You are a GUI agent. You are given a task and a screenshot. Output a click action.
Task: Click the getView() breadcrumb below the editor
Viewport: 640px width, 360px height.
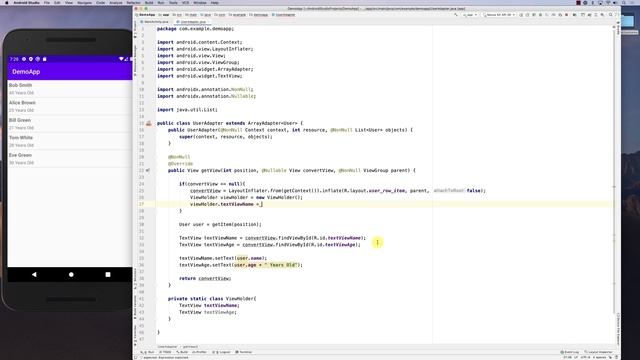pyautogui.click(x=190, y=347)
